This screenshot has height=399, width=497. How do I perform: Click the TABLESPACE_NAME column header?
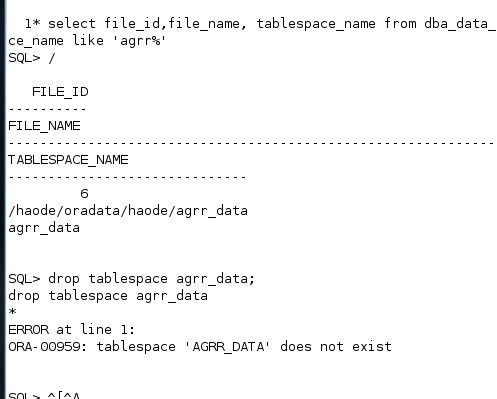68,160
